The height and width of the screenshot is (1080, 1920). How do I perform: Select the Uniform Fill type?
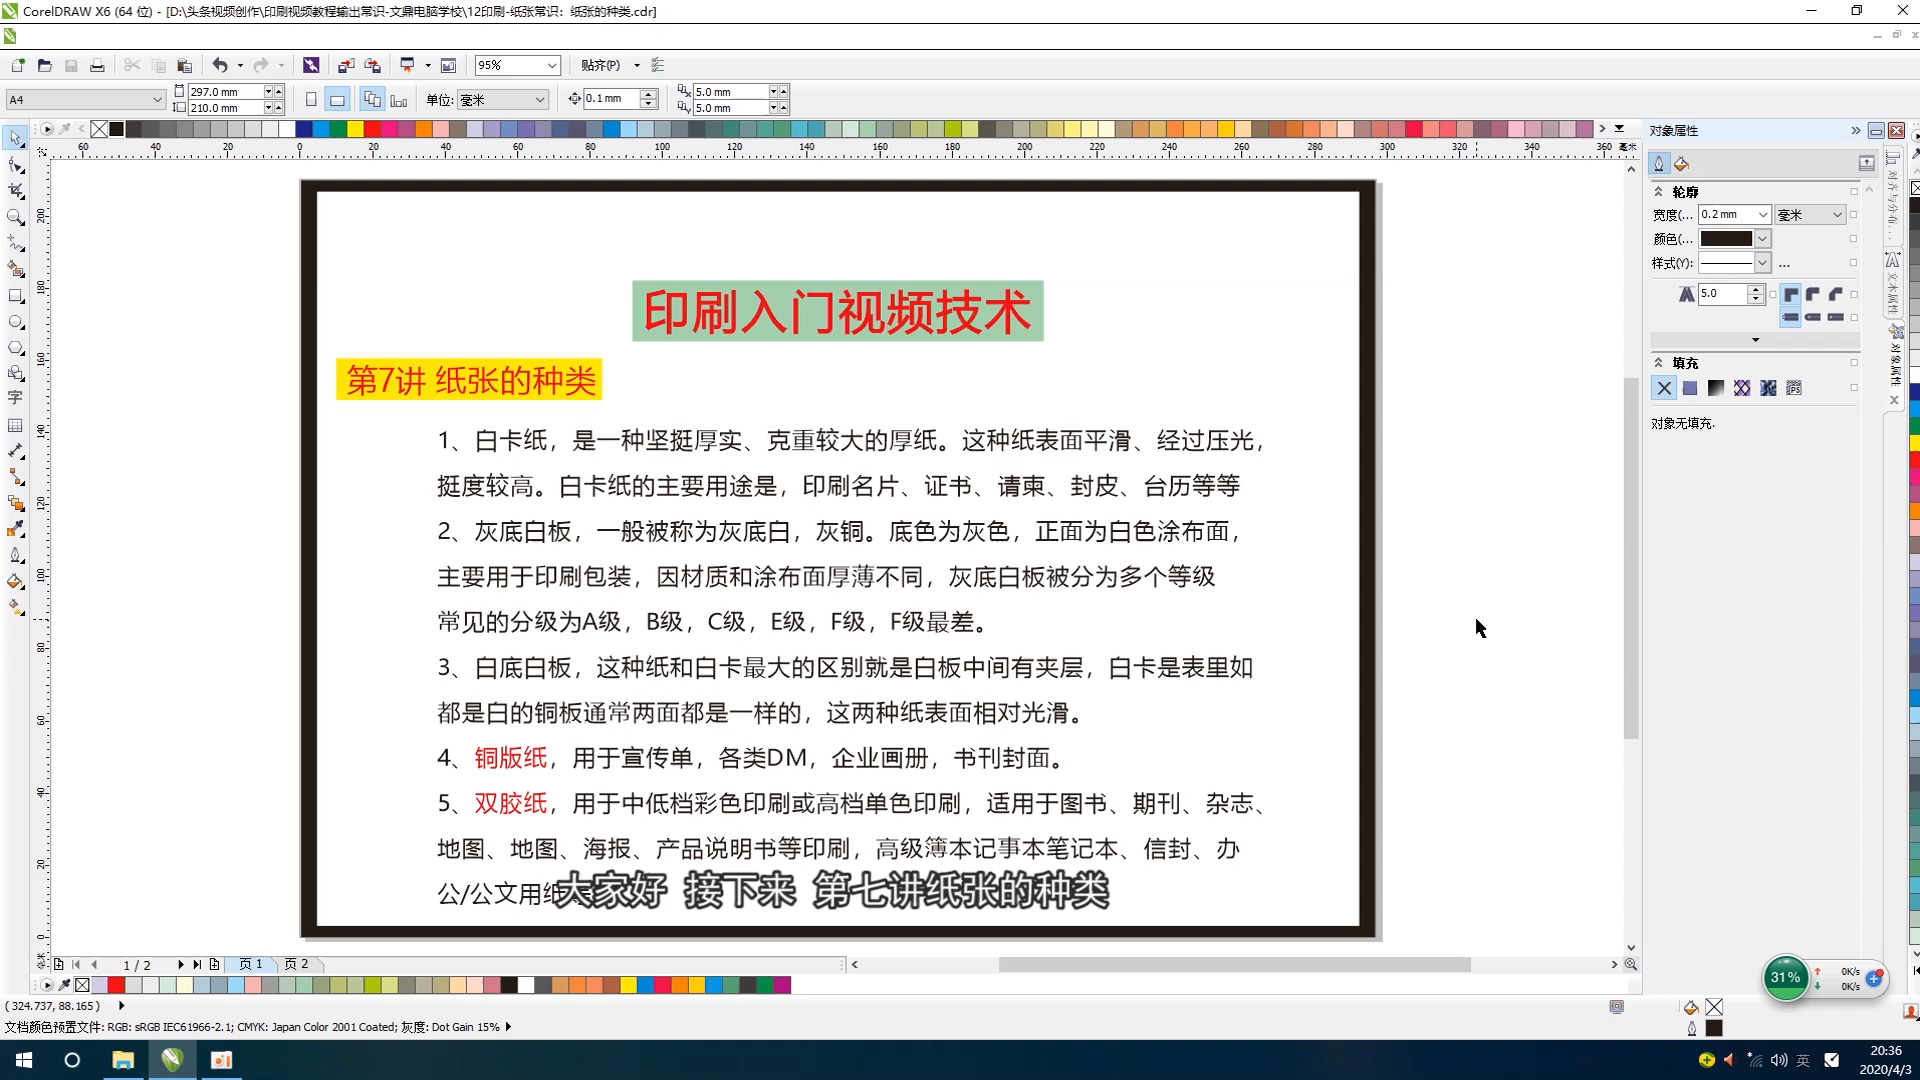pos(1690,388)
